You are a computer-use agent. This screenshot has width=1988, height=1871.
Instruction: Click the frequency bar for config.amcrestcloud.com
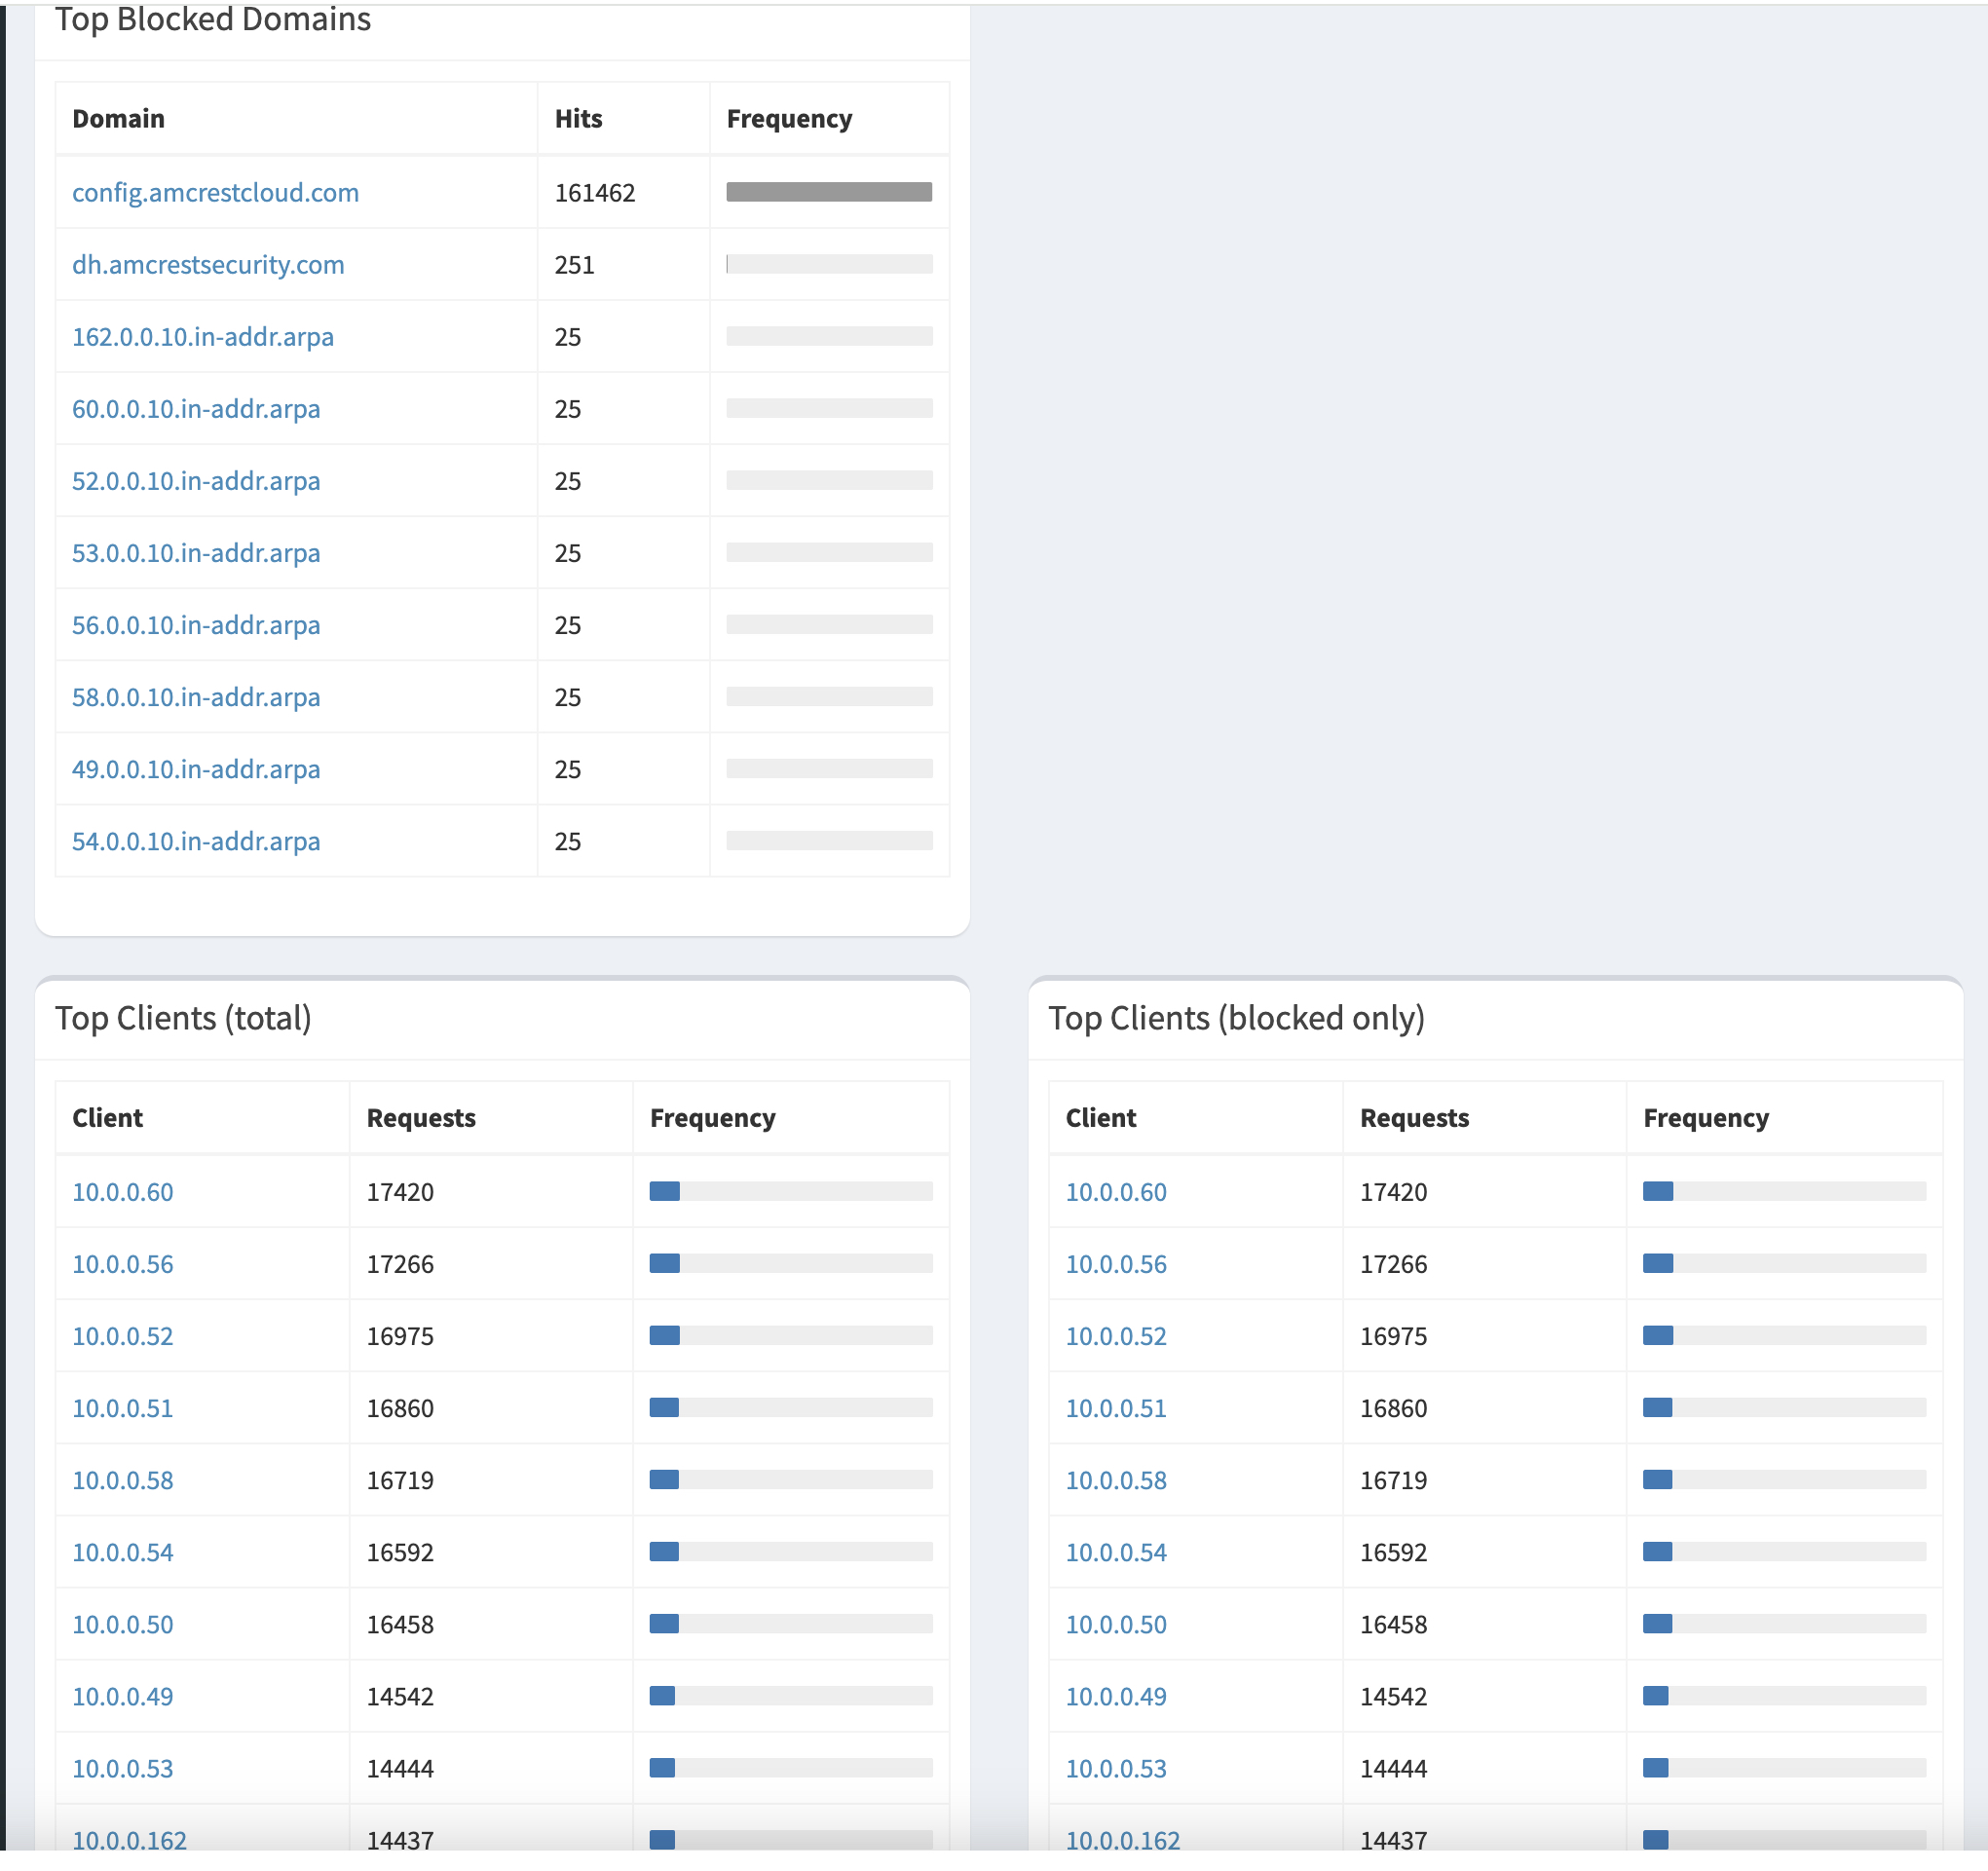tap(829, 191)
